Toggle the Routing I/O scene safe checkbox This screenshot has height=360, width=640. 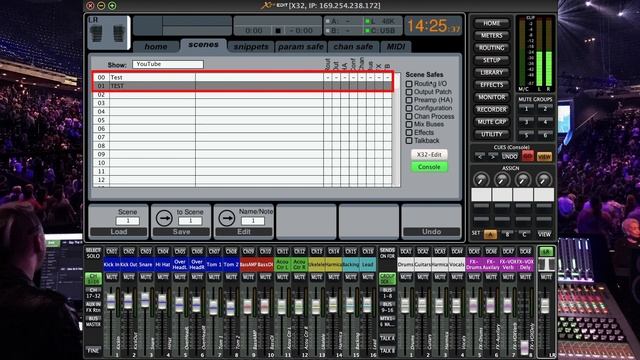409,84
